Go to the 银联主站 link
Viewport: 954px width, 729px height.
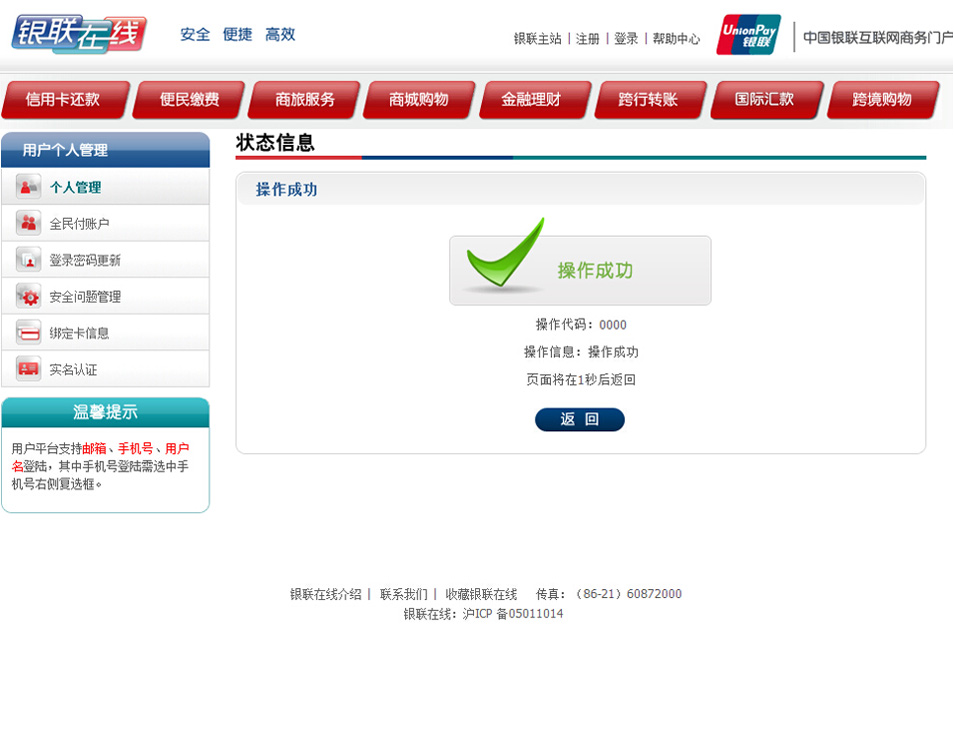click(537, 39)
